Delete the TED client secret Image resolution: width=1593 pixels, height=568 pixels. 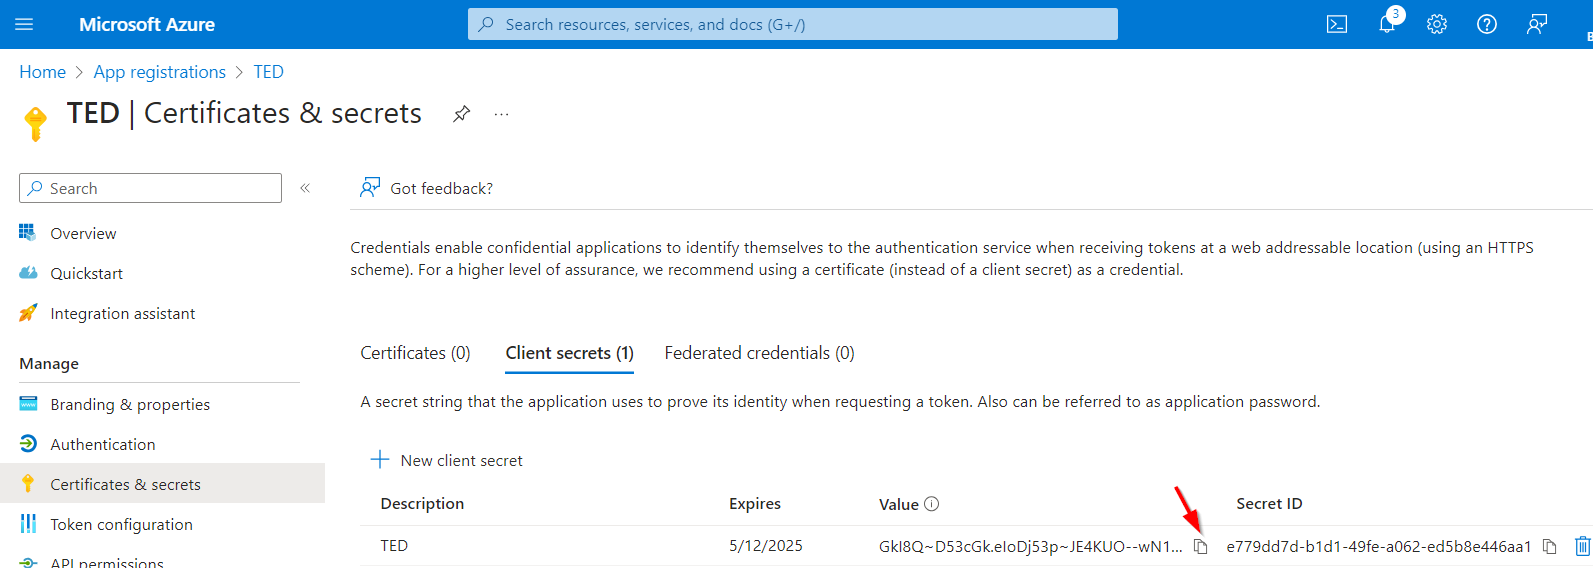[1582, 546]
